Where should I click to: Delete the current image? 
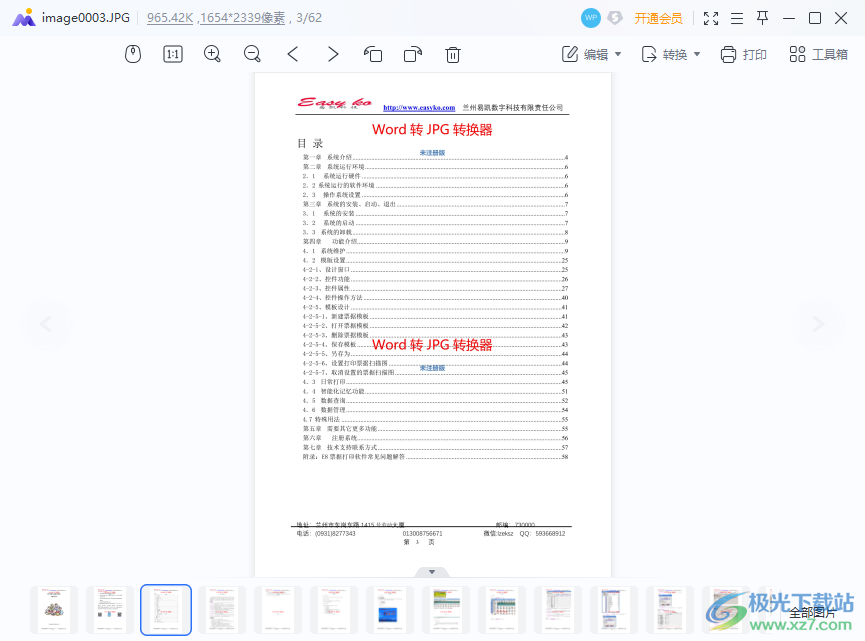click(x=452, y=54)
